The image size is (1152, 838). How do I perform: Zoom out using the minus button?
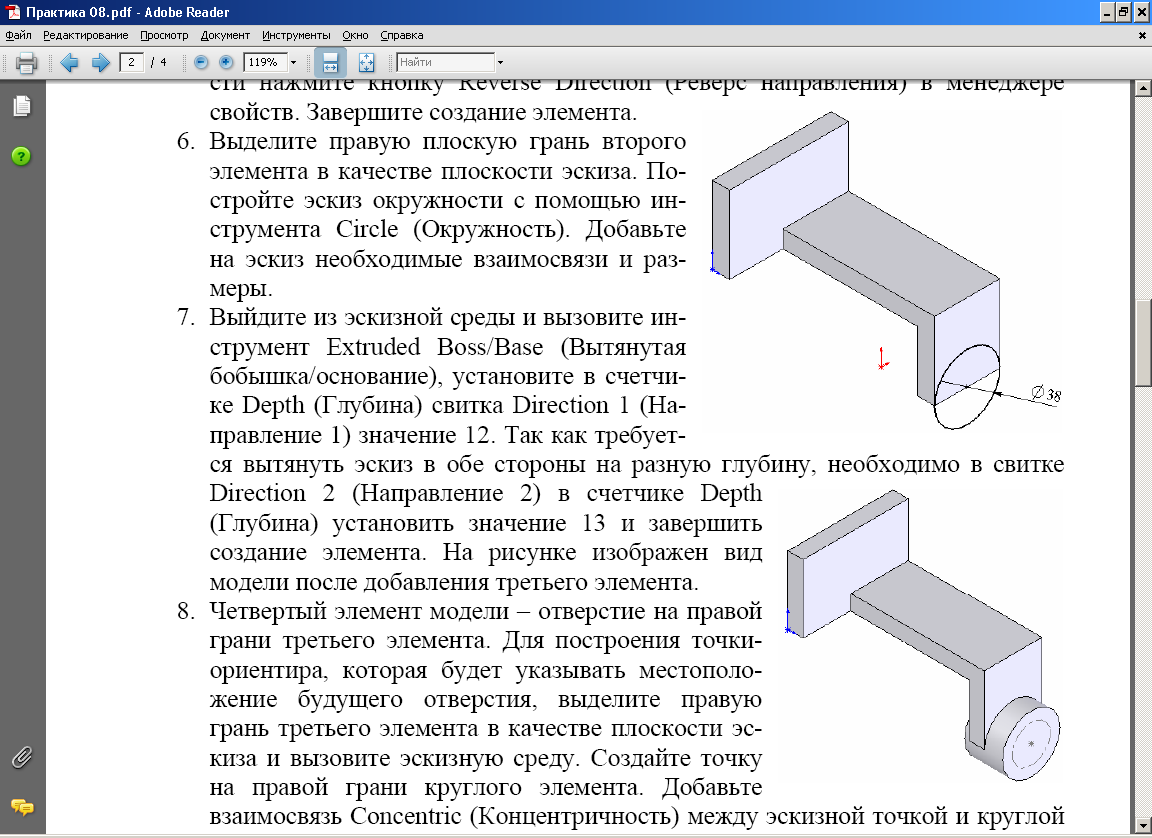coord(201,63)
